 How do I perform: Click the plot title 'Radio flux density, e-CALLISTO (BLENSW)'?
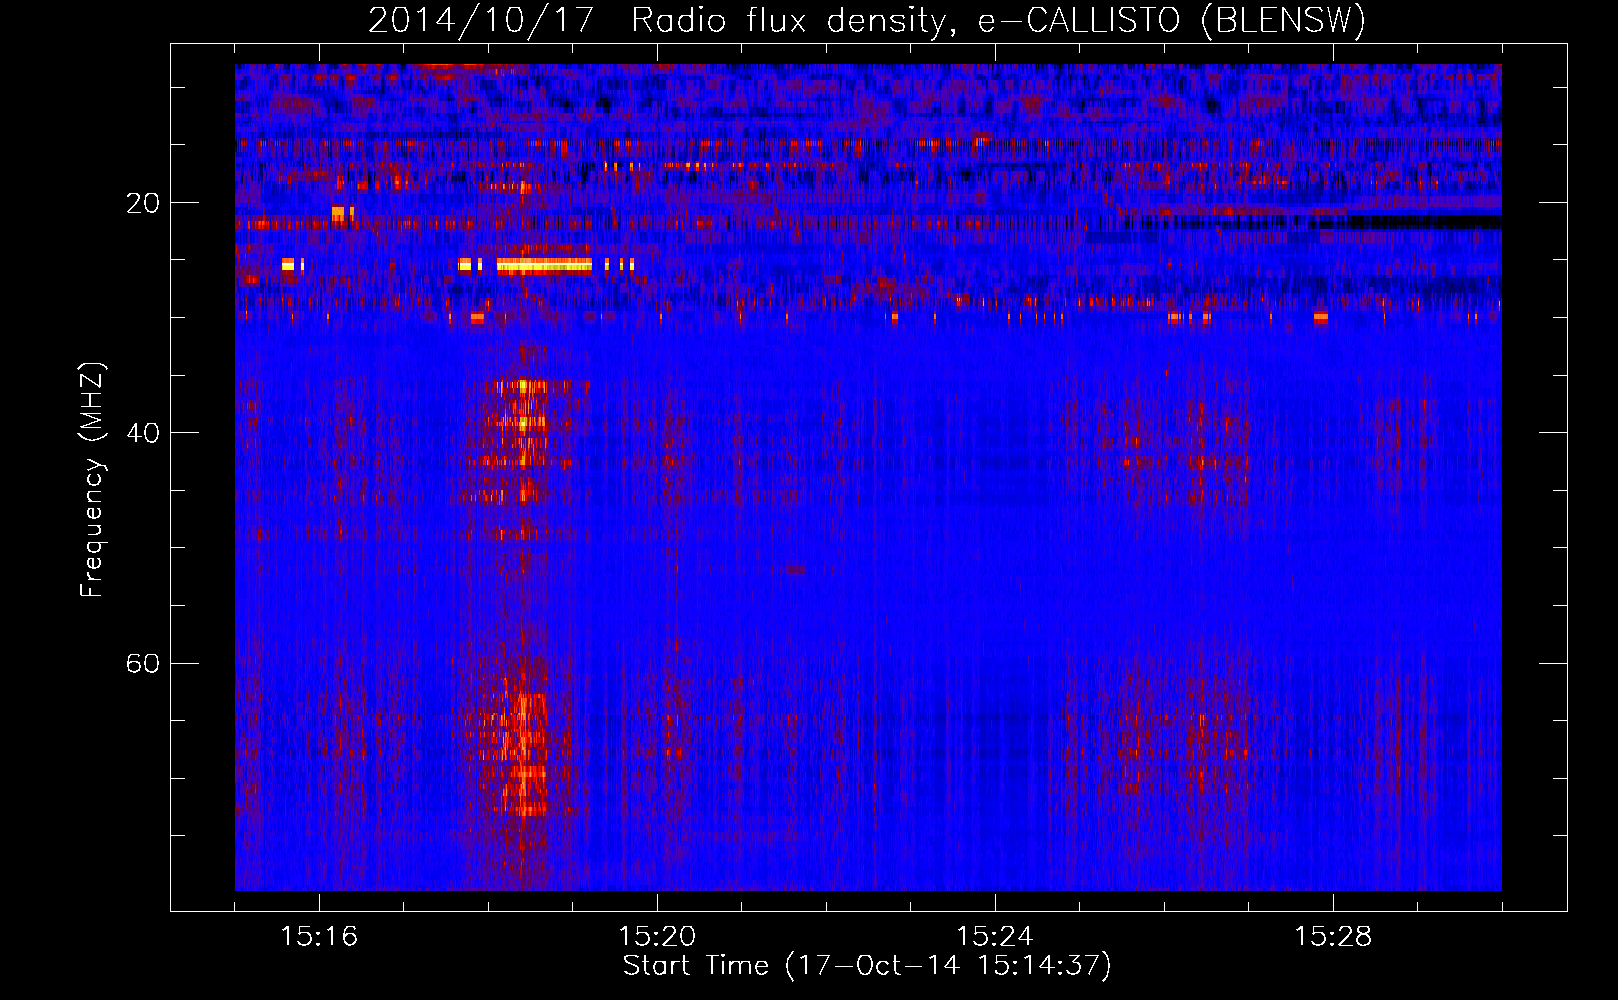pyautogui.click(x=998, y=20)
